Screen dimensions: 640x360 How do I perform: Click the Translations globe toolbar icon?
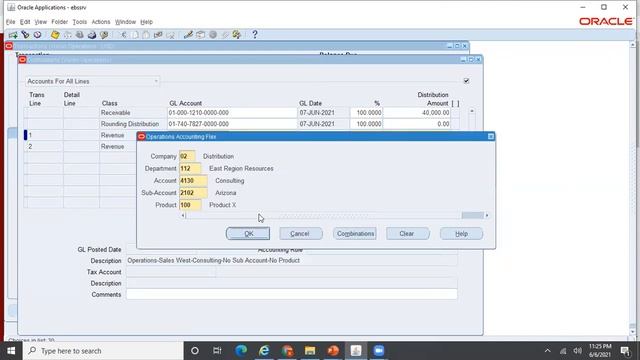click(213, 35)
